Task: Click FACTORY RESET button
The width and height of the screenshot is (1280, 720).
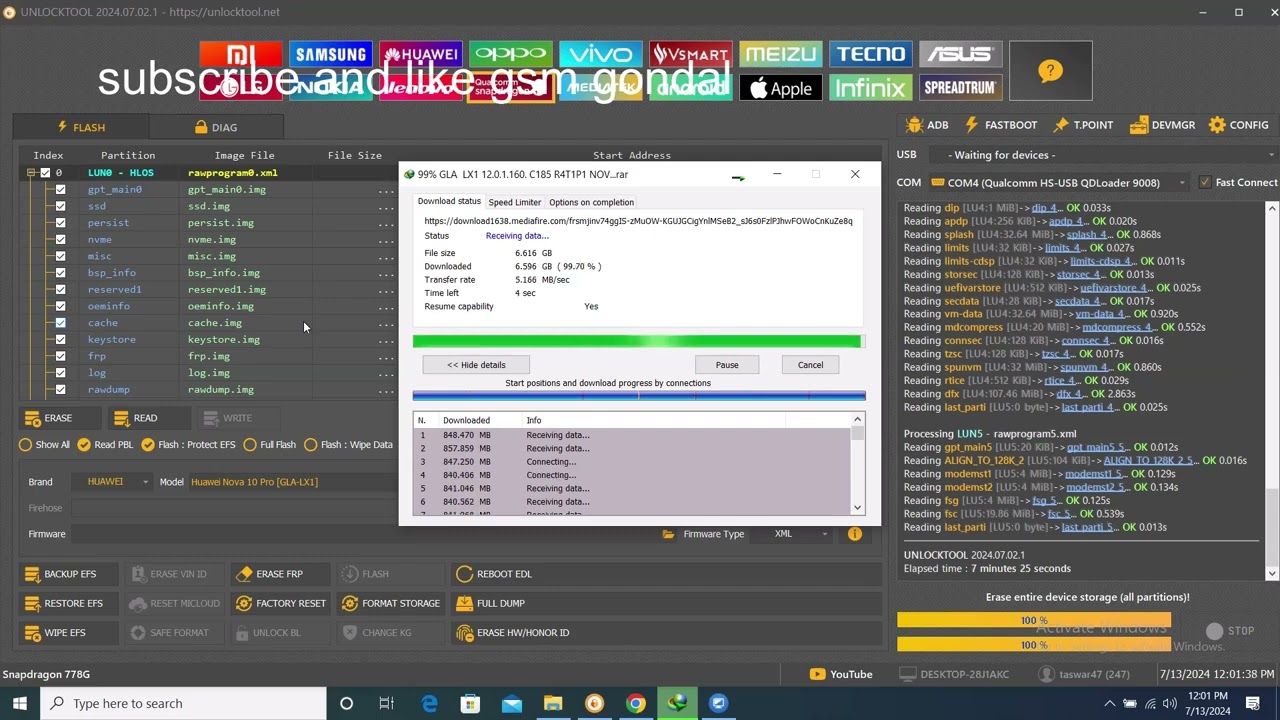Action: pos(281,603)
